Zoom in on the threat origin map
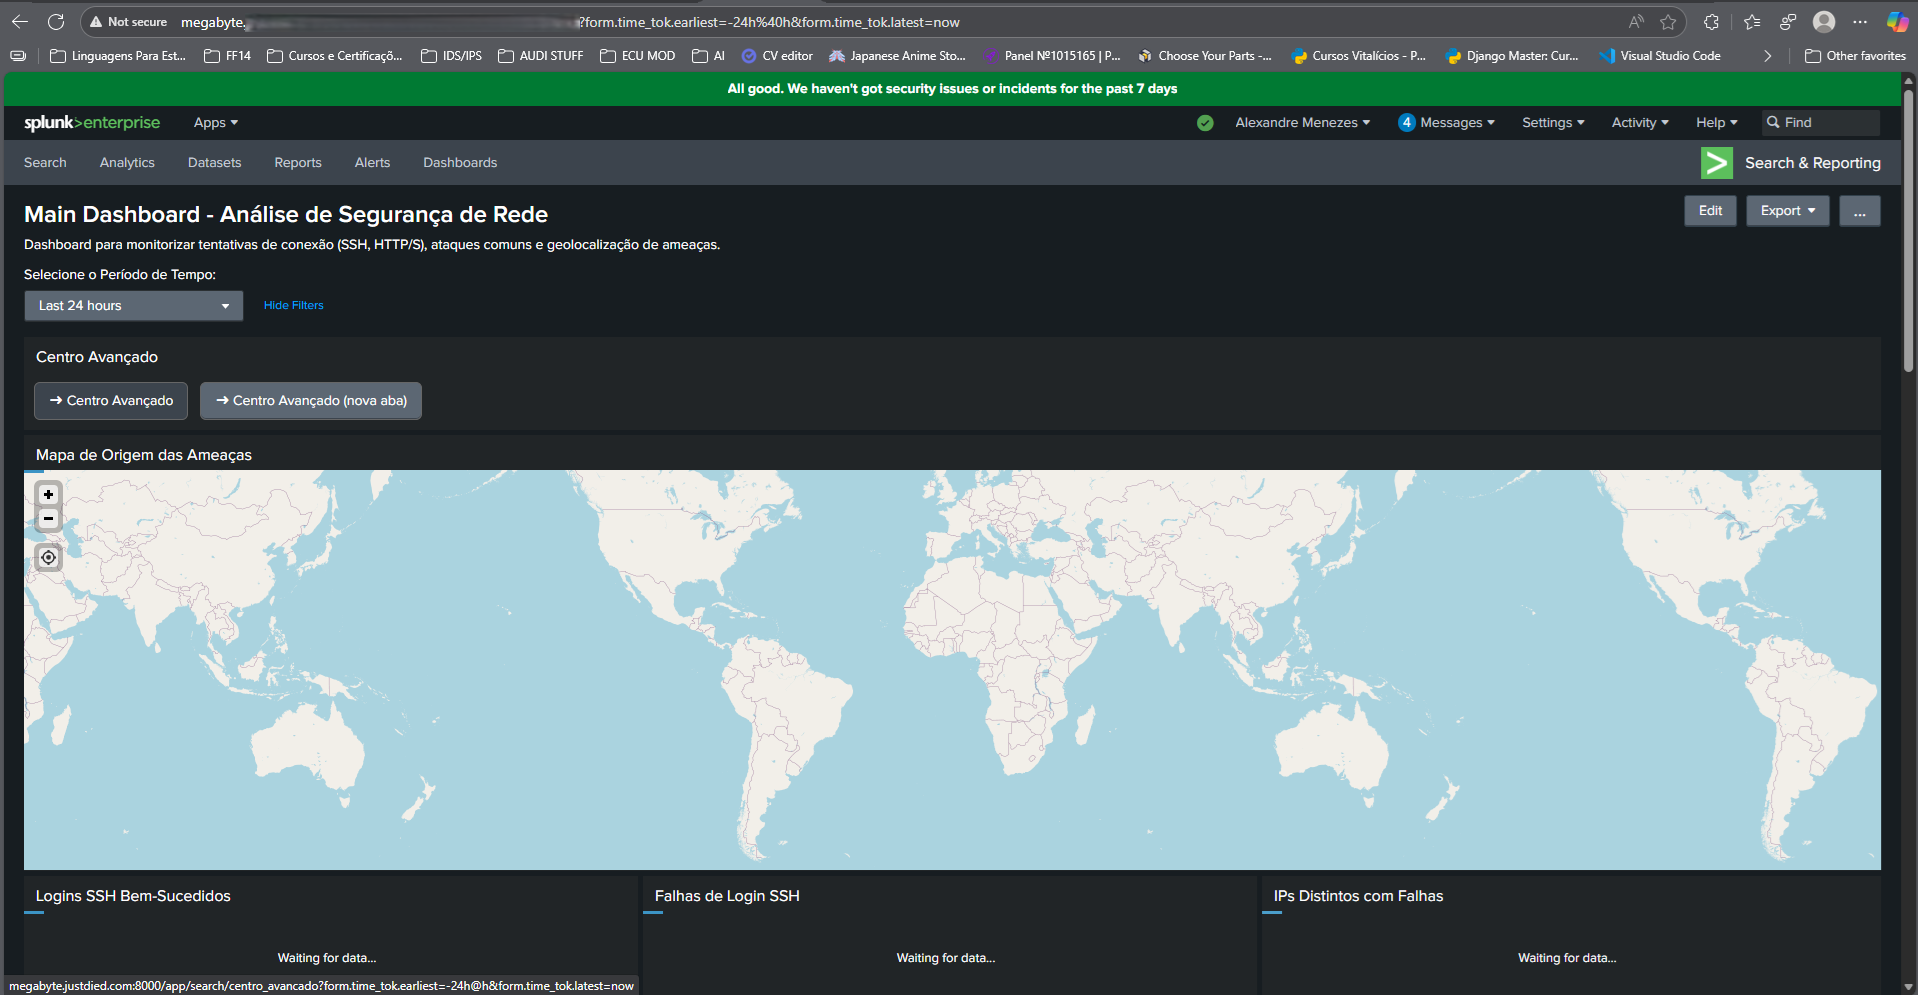 (x=47, y=493)
